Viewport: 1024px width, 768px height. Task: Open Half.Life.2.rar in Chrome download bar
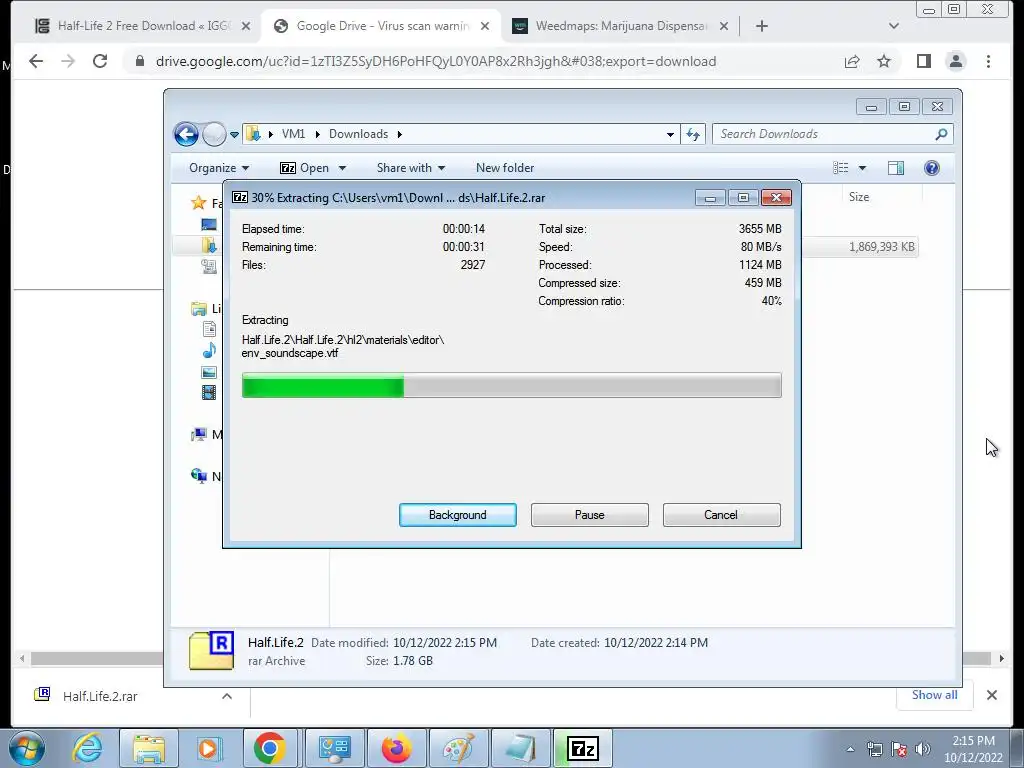pyautogui.click(x=100, y=696)
